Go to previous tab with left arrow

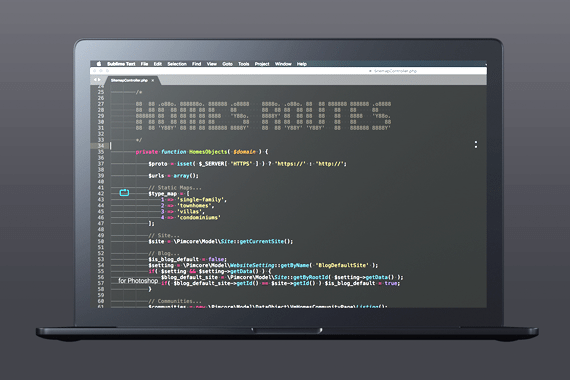95,80
